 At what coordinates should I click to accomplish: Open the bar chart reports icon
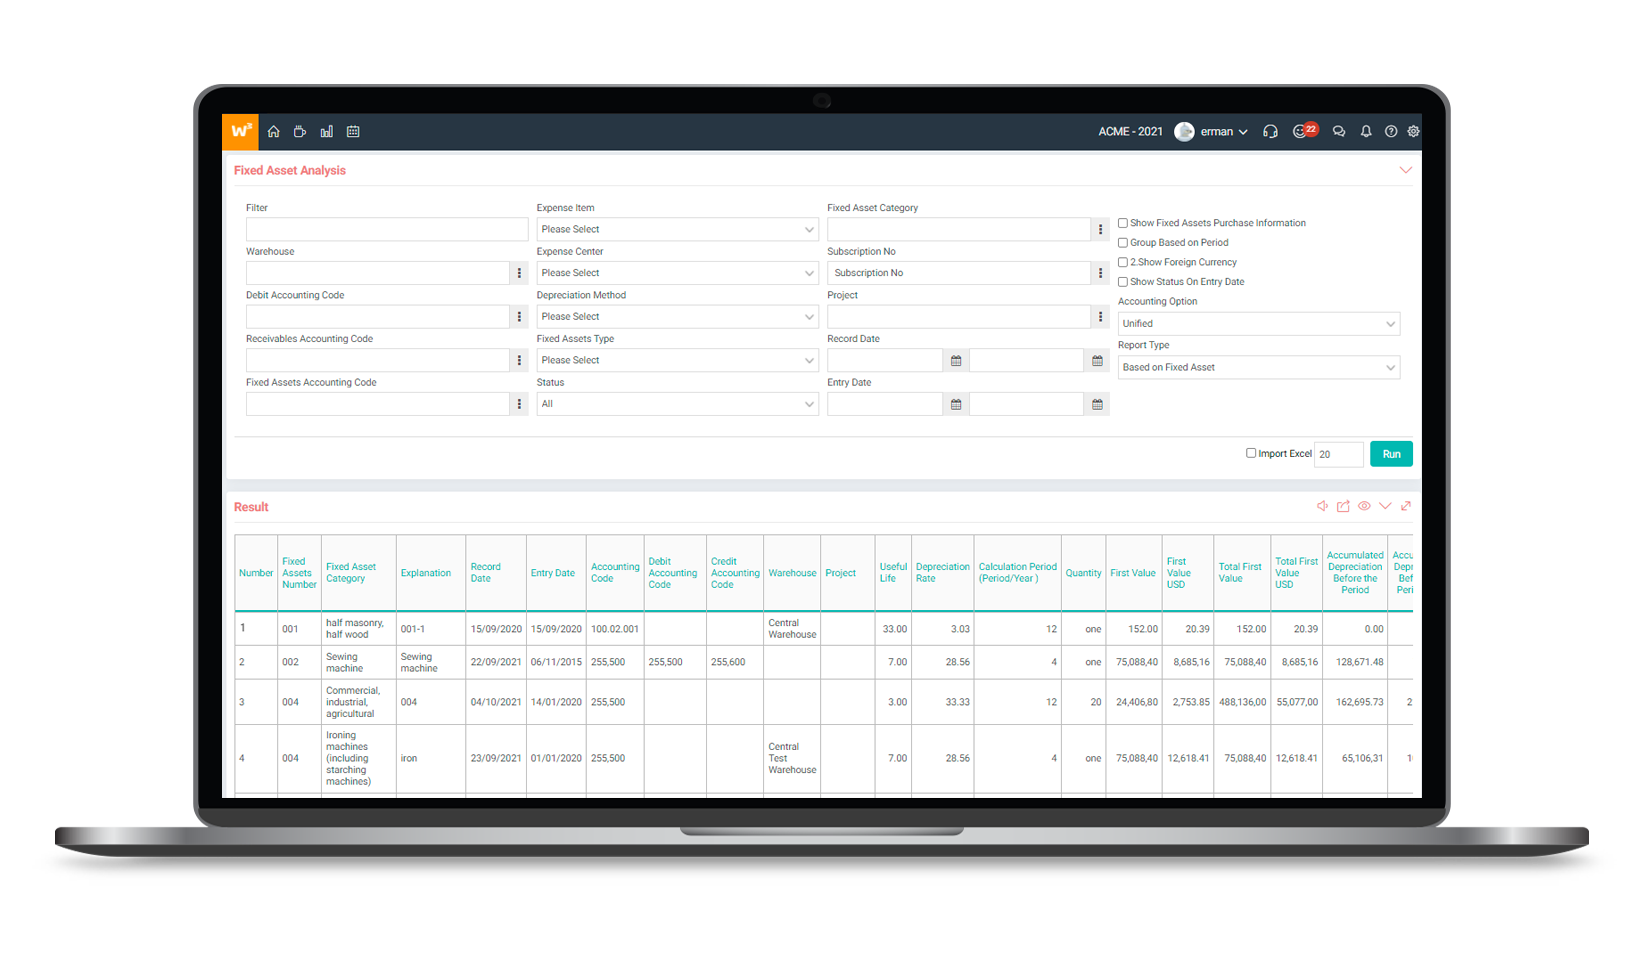click(x=326, y=132)
